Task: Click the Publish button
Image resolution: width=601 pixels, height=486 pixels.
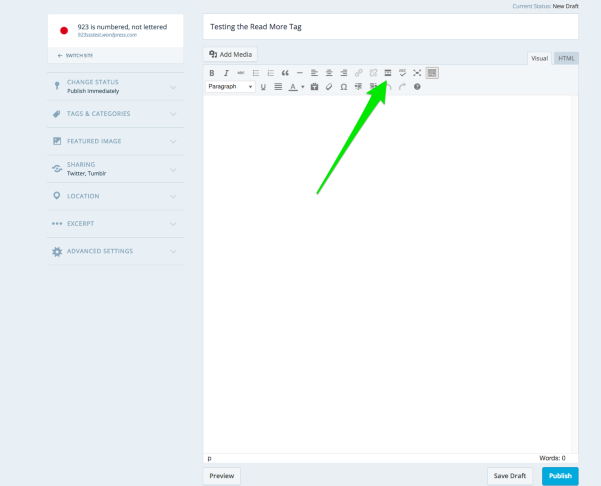Action: pos(560,476)
